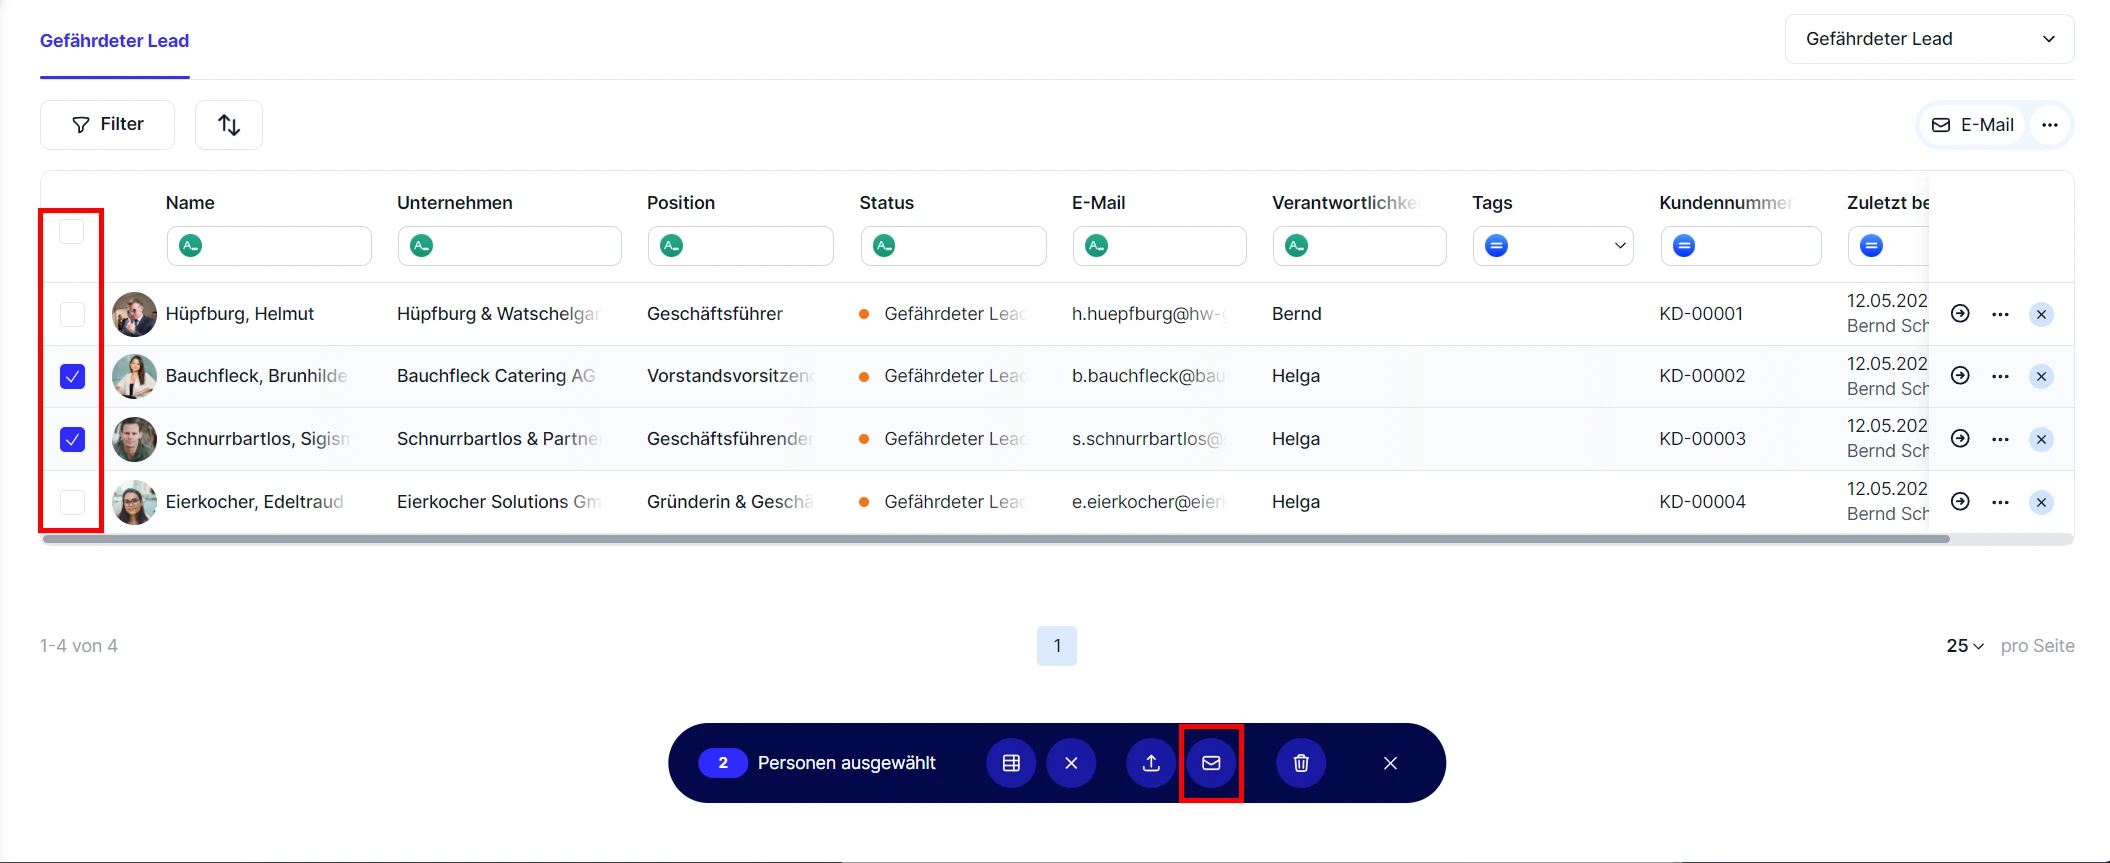Viewport: 2110px width, 863px height.
Task: Click the table icon in selection bar
Action: pos(1011,763)
